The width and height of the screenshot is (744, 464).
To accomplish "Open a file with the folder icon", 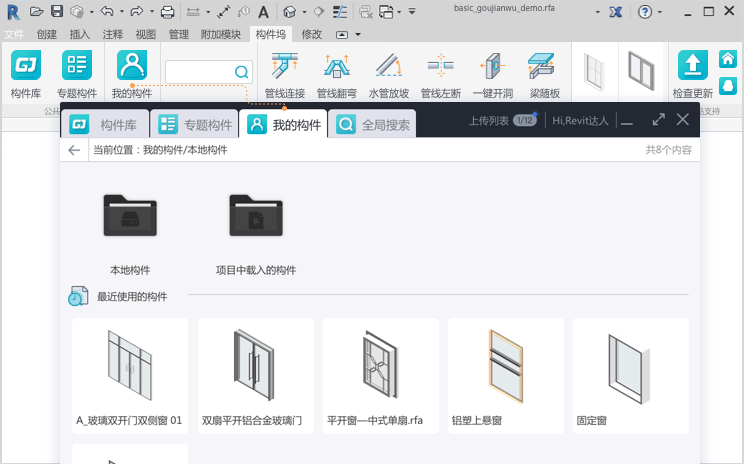I will pyautogui.click(x=37, y=11).
